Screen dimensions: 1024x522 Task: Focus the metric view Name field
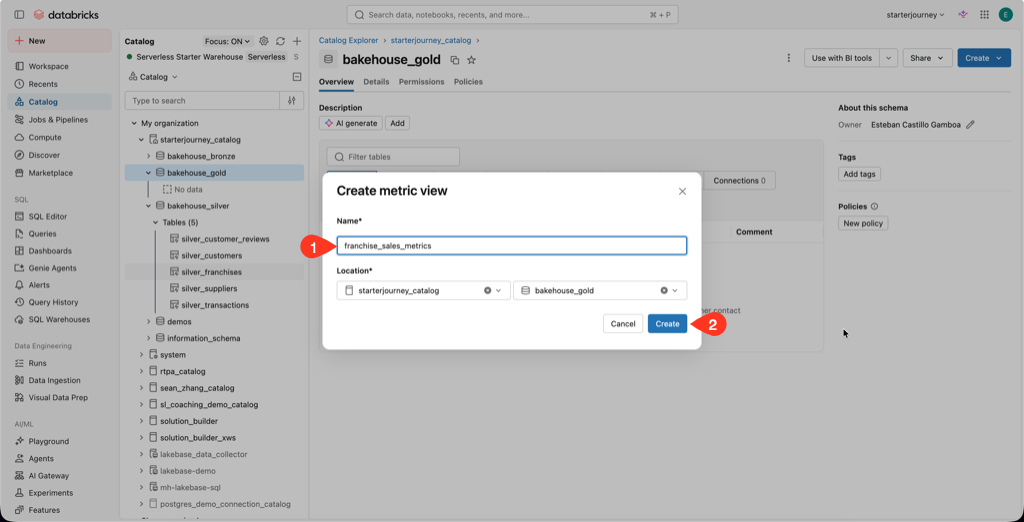pyautogui.click(x=511, y=246)
